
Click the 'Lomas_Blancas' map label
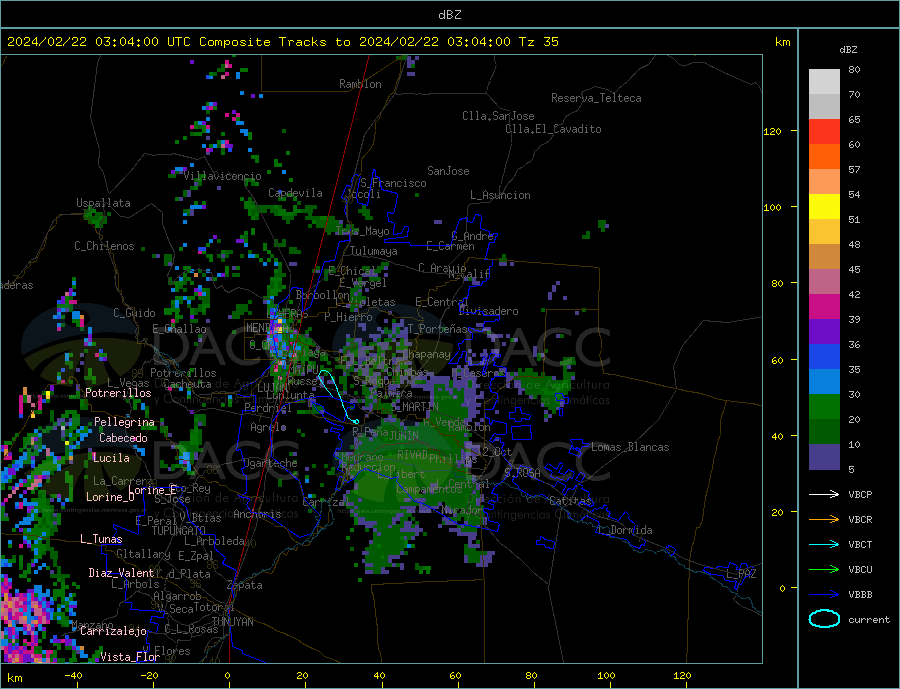pyautogui.click(x=630, y=447)
